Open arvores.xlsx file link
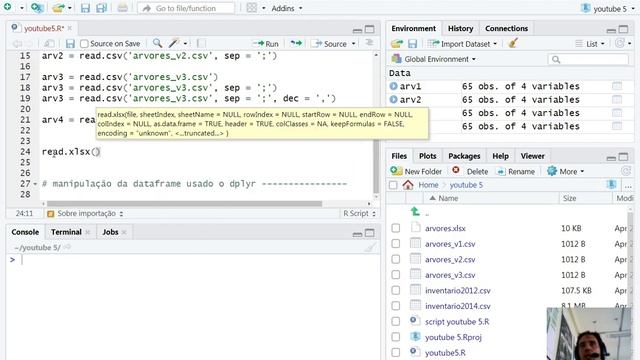Screen dimensions: 640x360 445,229
